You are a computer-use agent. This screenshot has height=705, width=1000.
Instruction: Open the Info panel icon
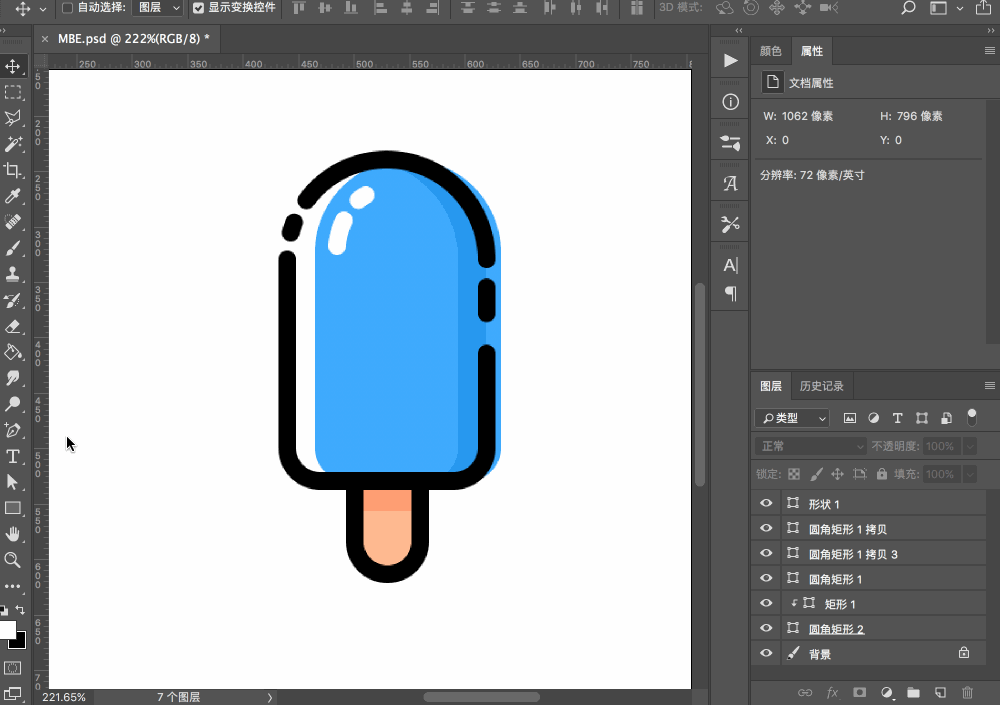pos(731,102)
